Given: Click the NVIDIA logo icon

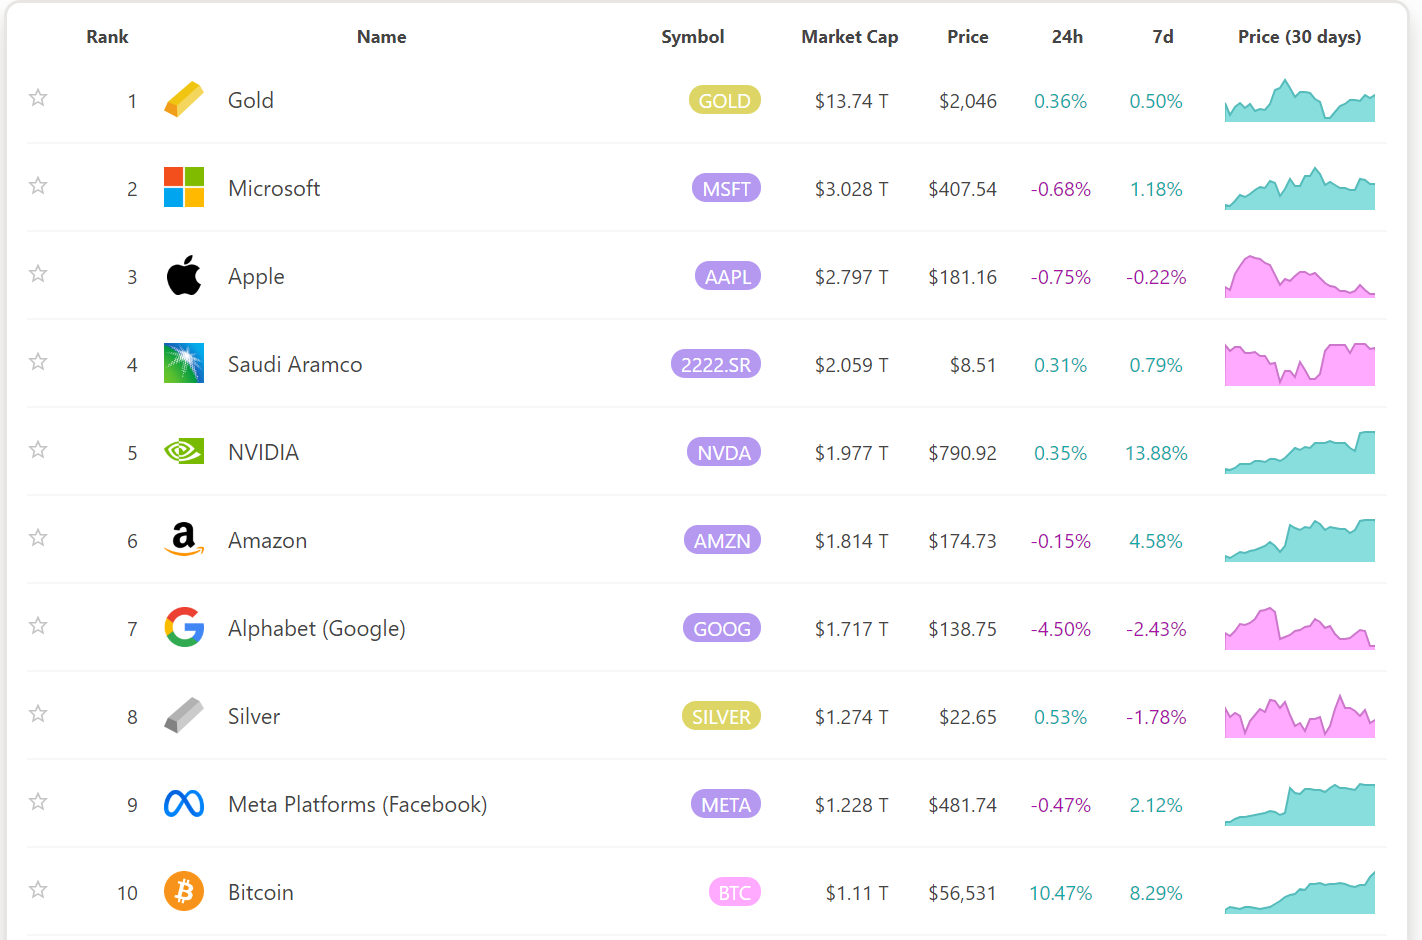Looking at the screenshot, I should [184, 451].
